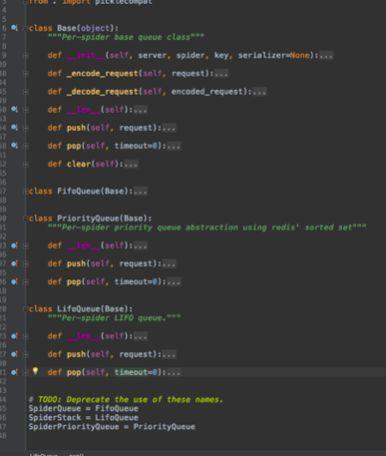Click the highlighted timeout=0 parameter in LifoQueue pop
The height and width of the screenshot is (456, 386).
(136, 372)
